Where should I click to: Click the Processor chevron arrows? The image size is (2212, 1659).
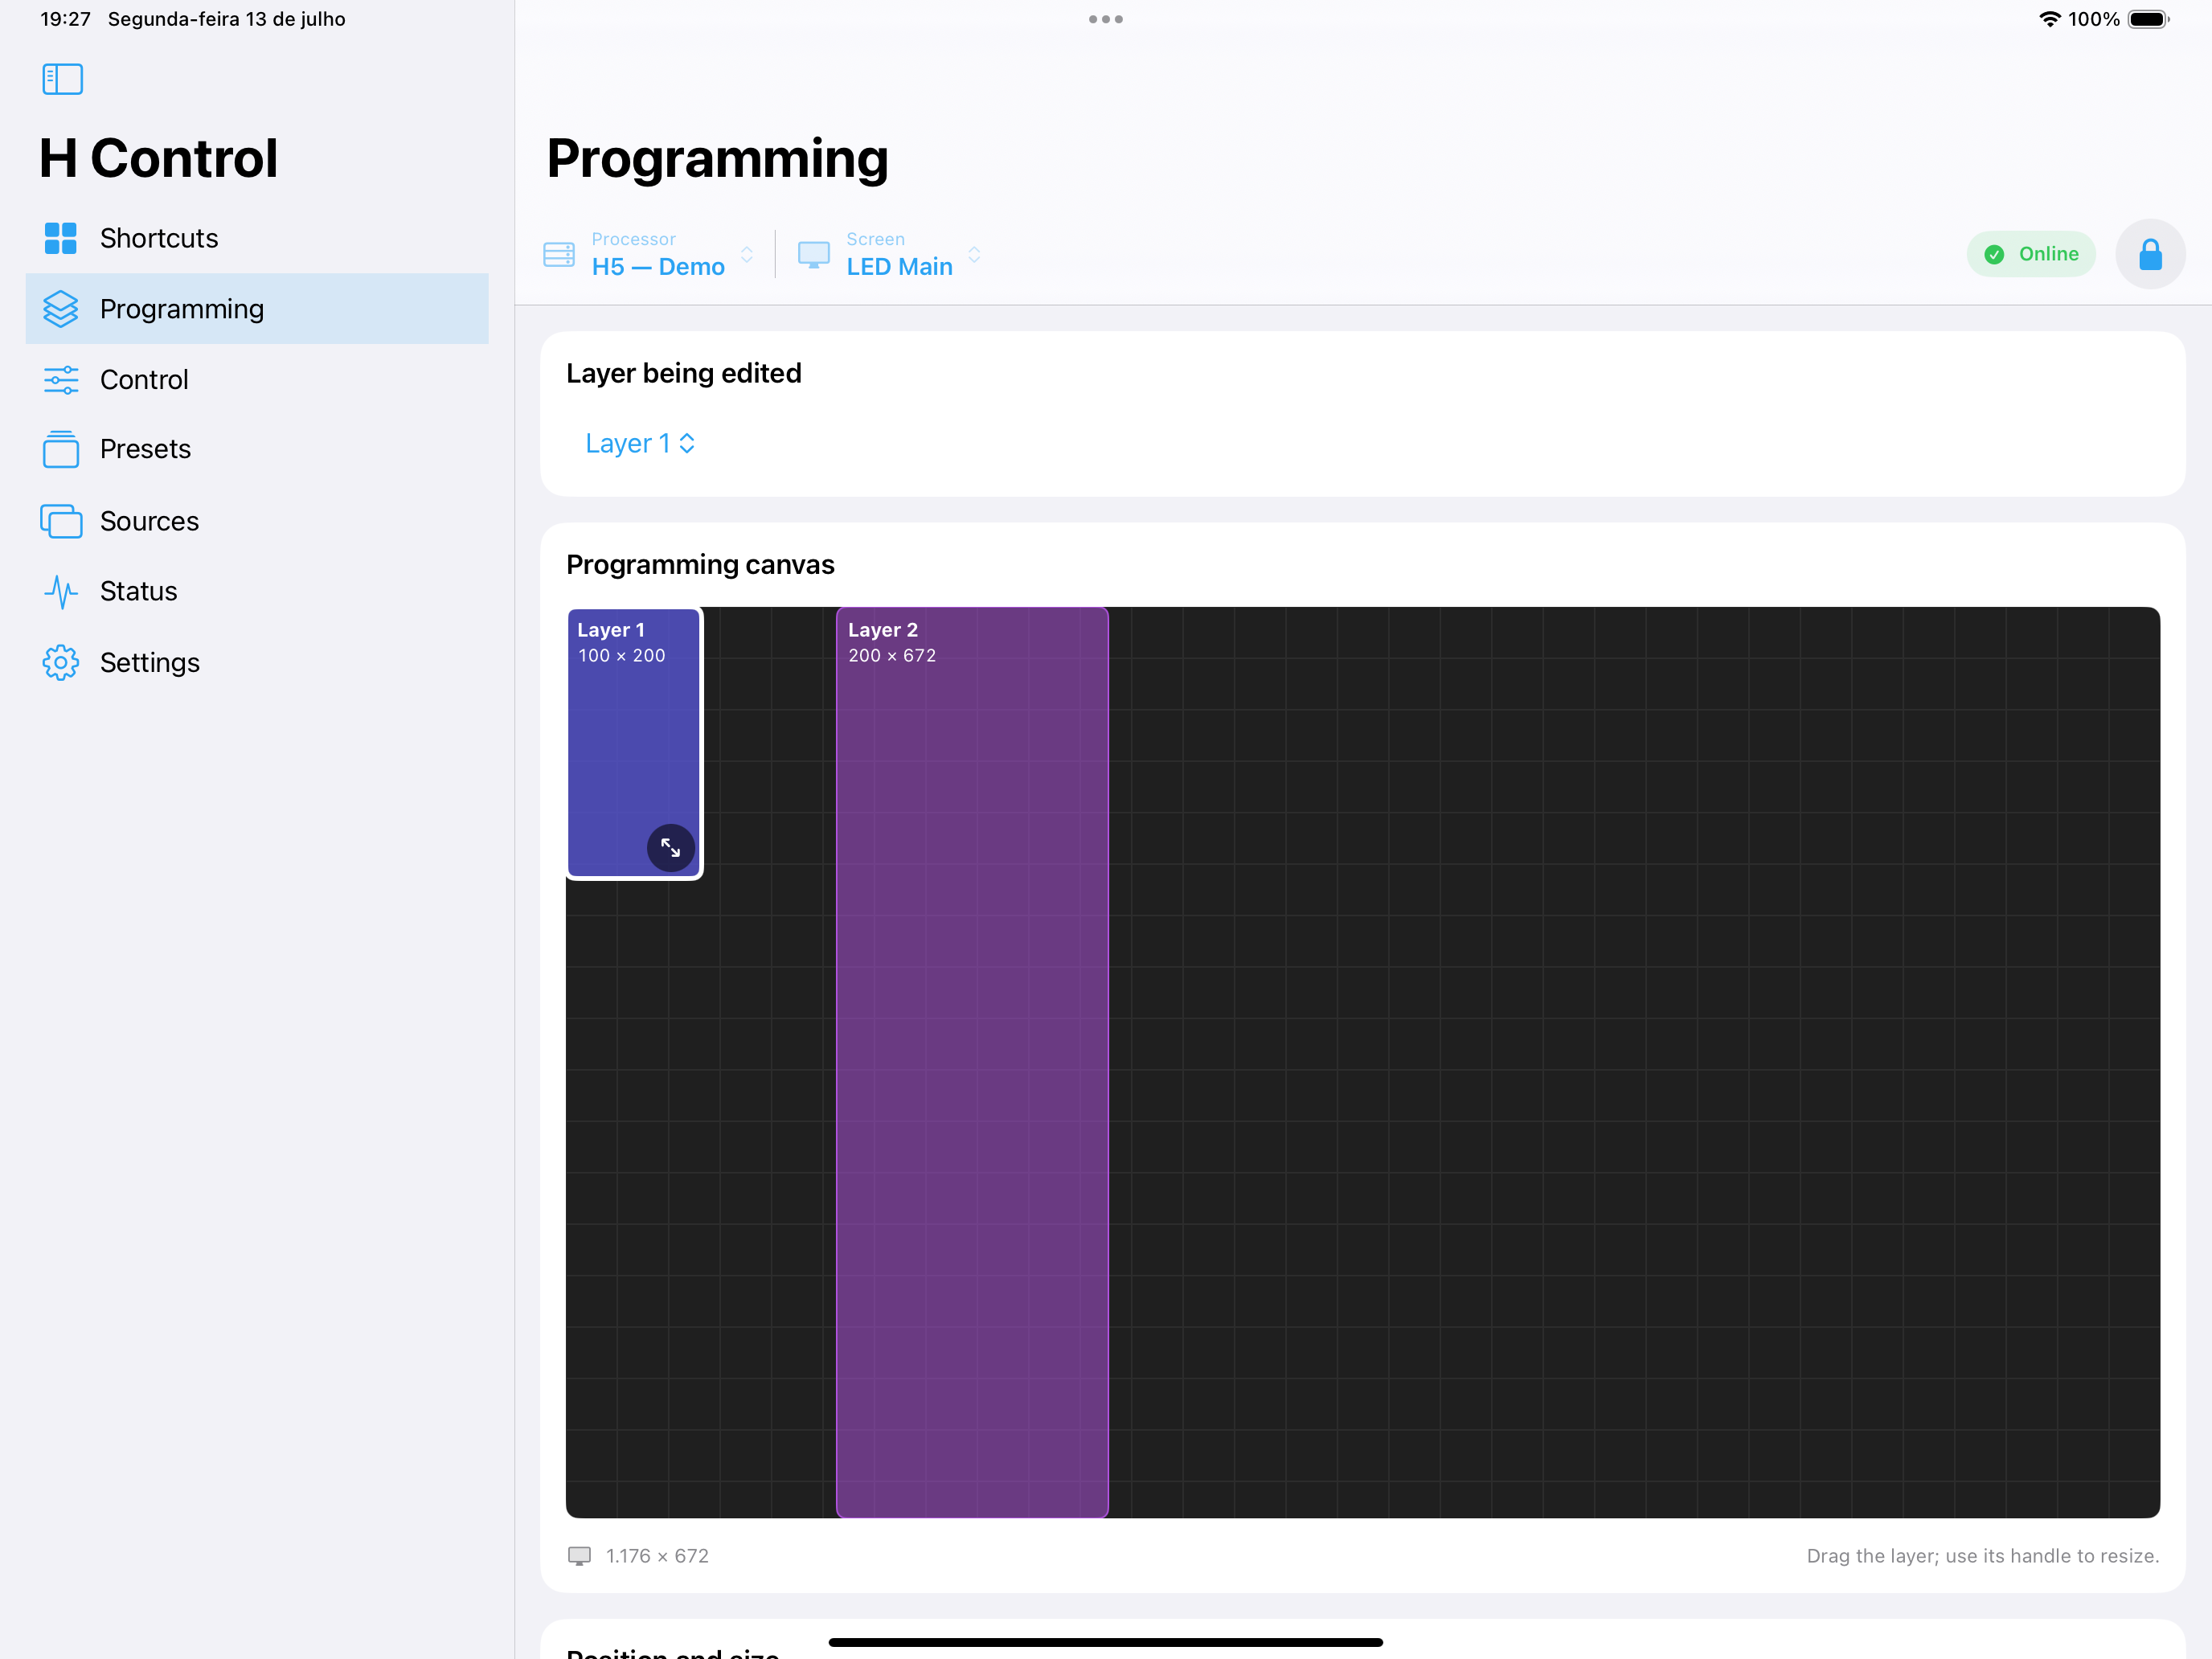pos(746,254)
